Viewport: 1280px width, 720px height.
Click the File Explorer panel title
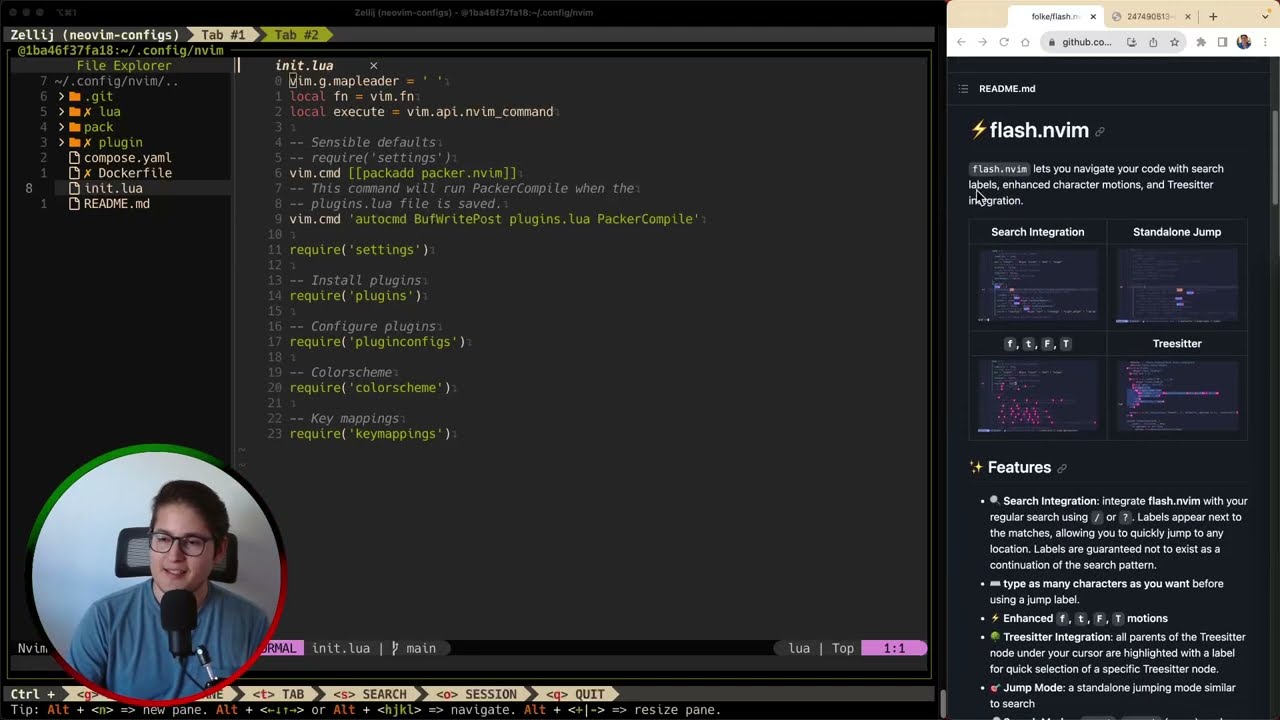tap(124, 66)
